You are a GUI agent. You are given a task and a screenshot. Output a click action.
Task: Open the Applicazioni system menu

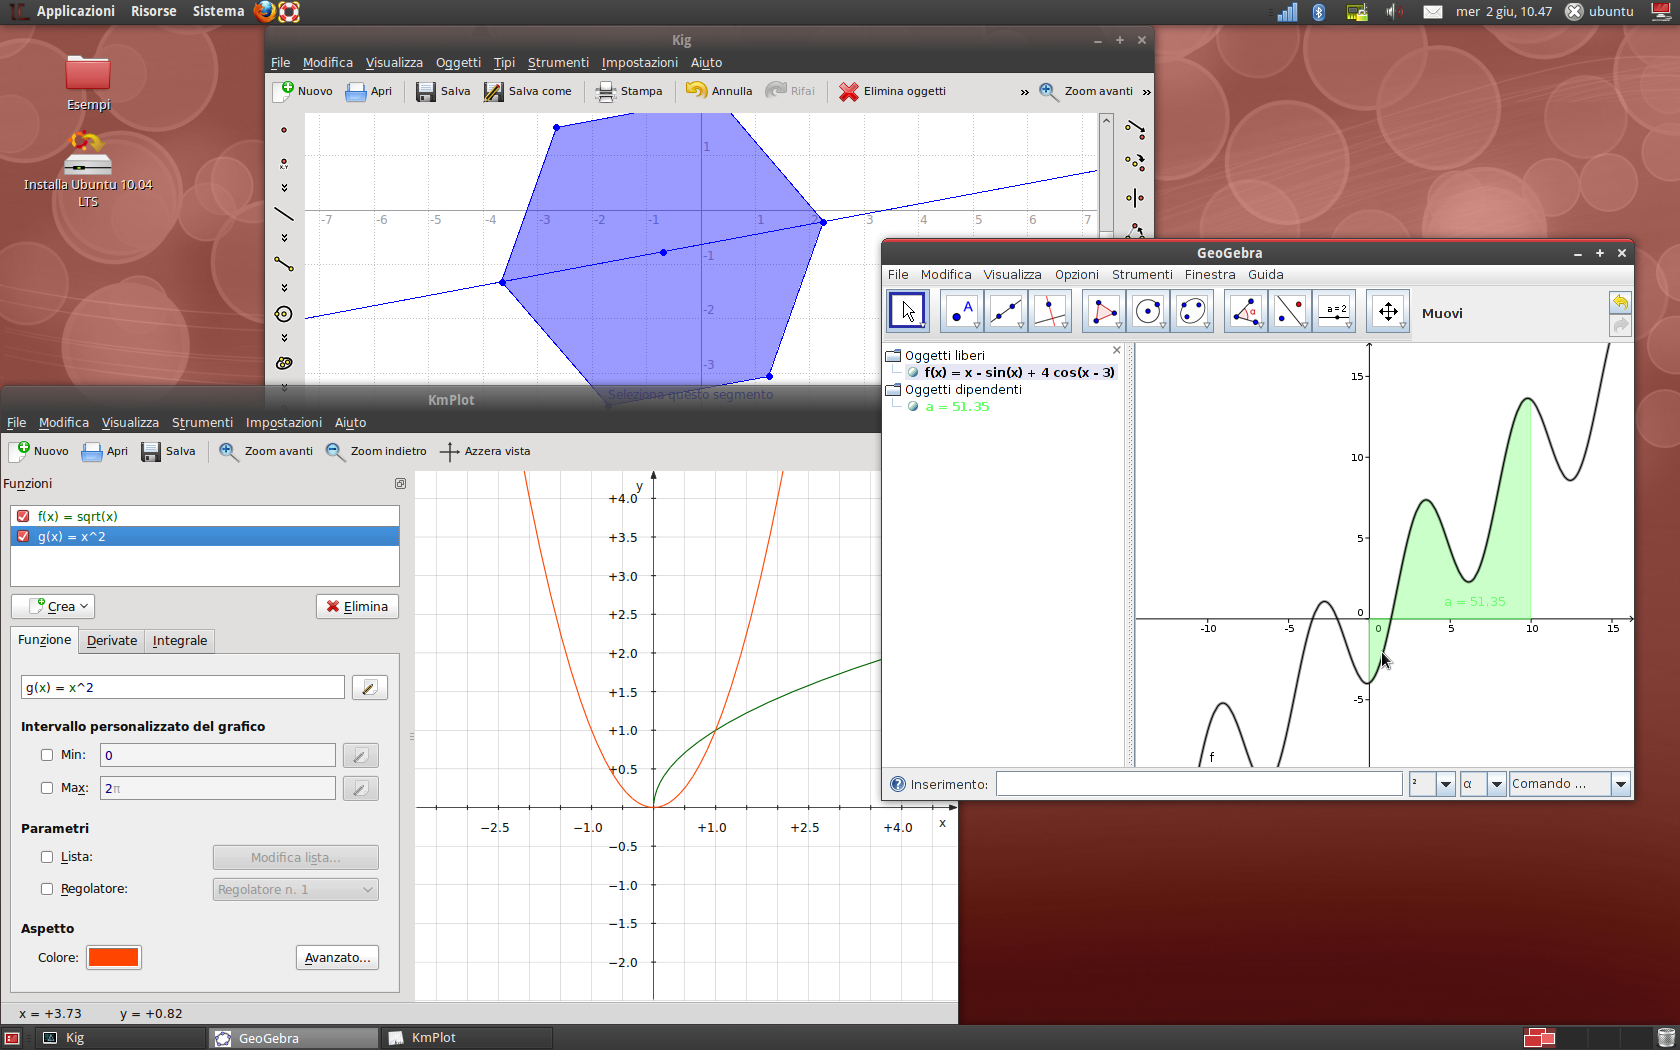click(x=76, y=11)
